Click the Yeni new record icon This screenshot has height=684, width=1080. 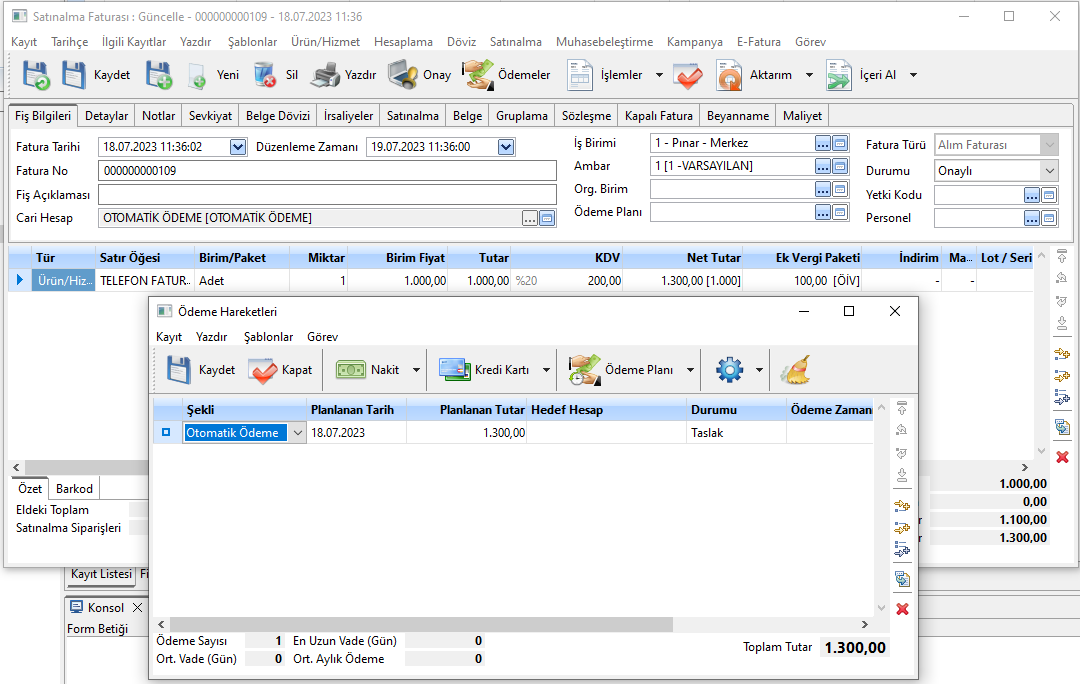198,75
